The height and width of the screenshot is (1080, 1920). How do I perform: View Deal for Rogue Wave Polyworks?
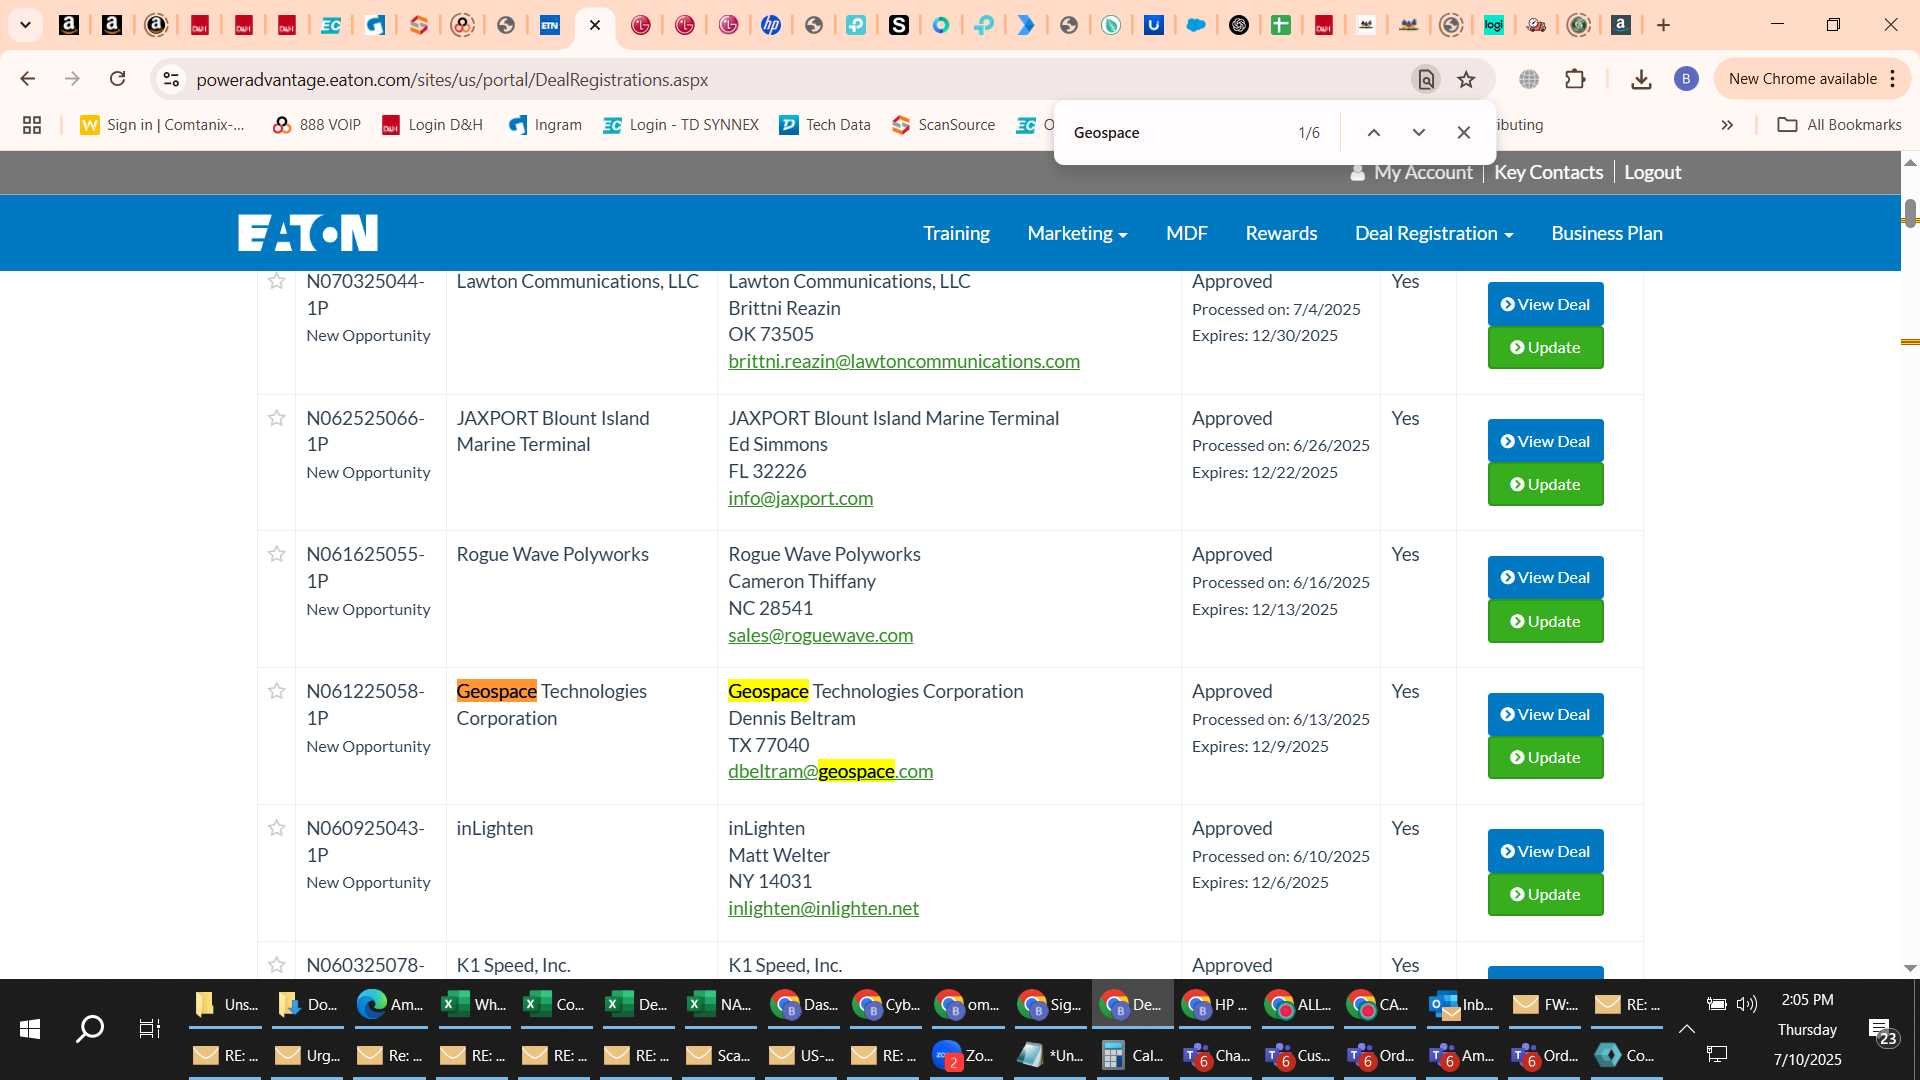pyautogui.click(x=1545, y=577)
